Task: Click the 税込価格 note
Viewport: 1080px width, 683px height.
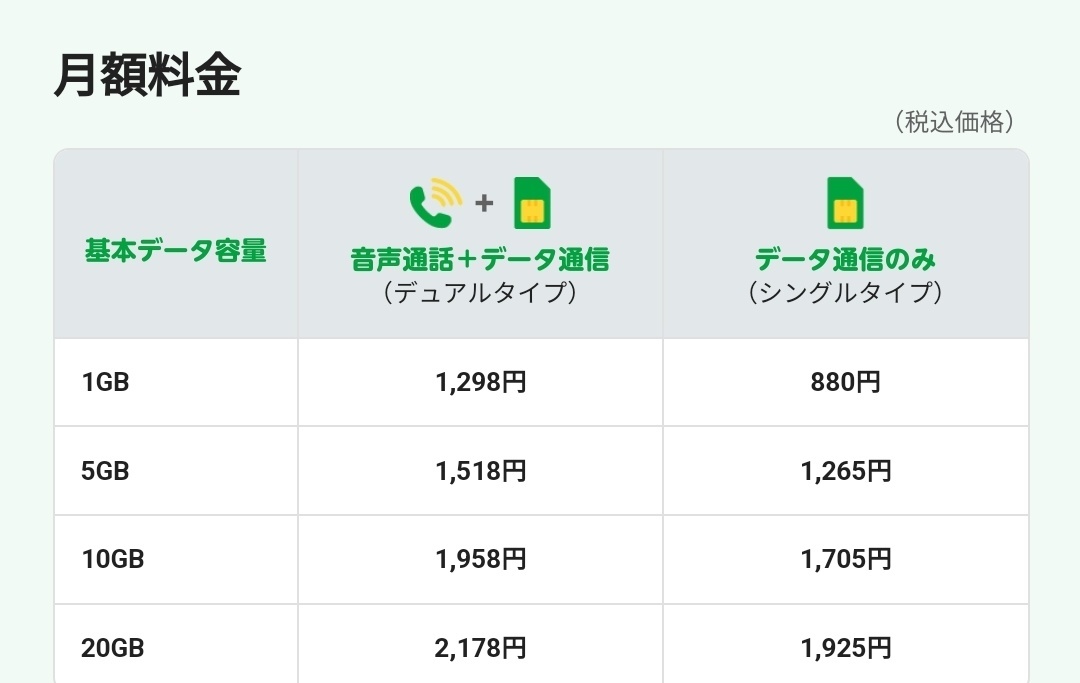Action: point(954,122)
